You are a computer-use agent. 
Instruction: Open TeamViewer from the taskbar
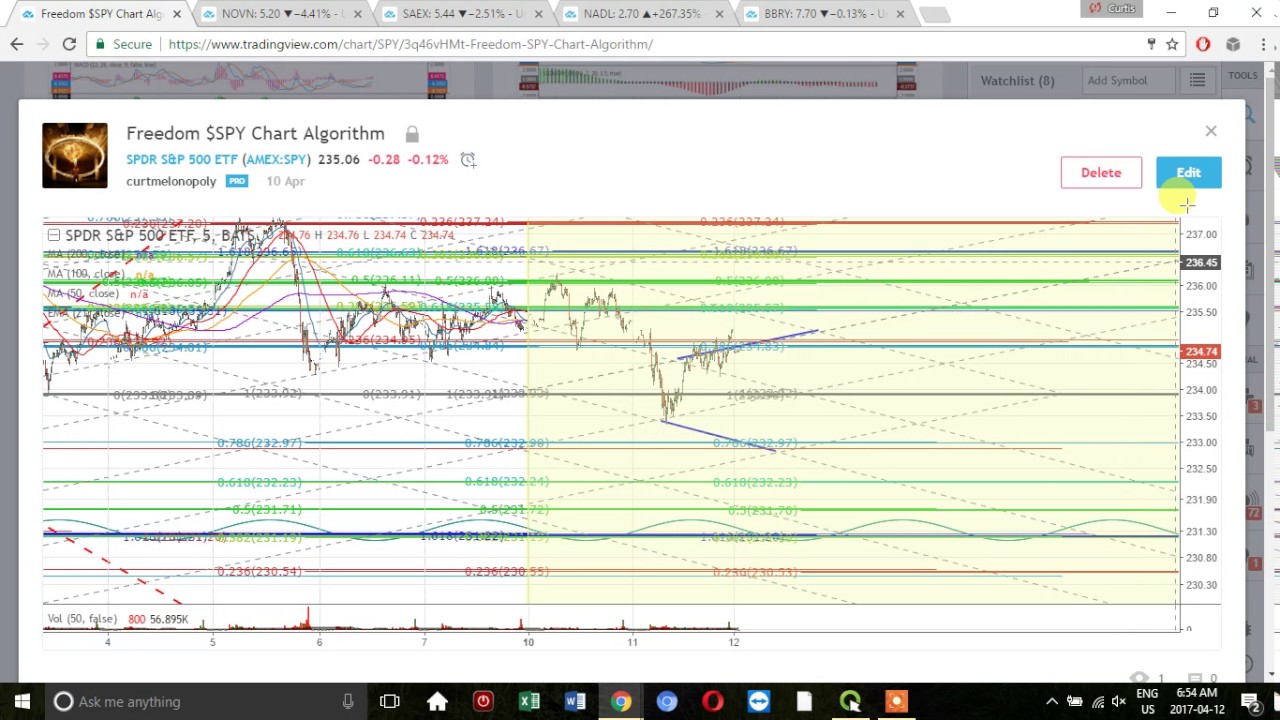click(x=759, y=701)
